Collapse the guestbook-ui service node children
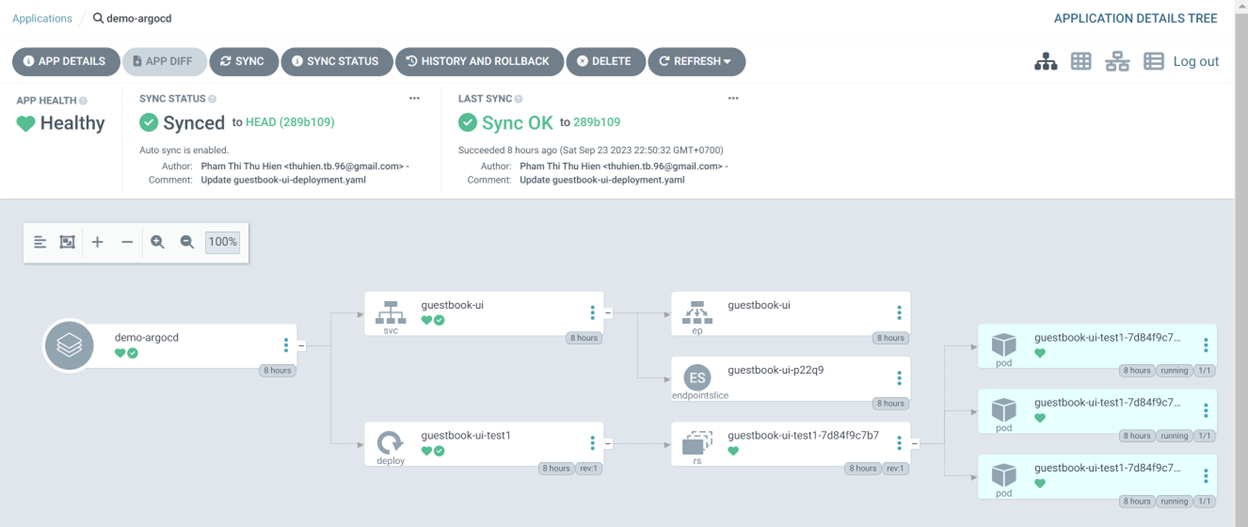Viewport: 1248px width, 527px height. pyautogui.click(x=608, y=313)
